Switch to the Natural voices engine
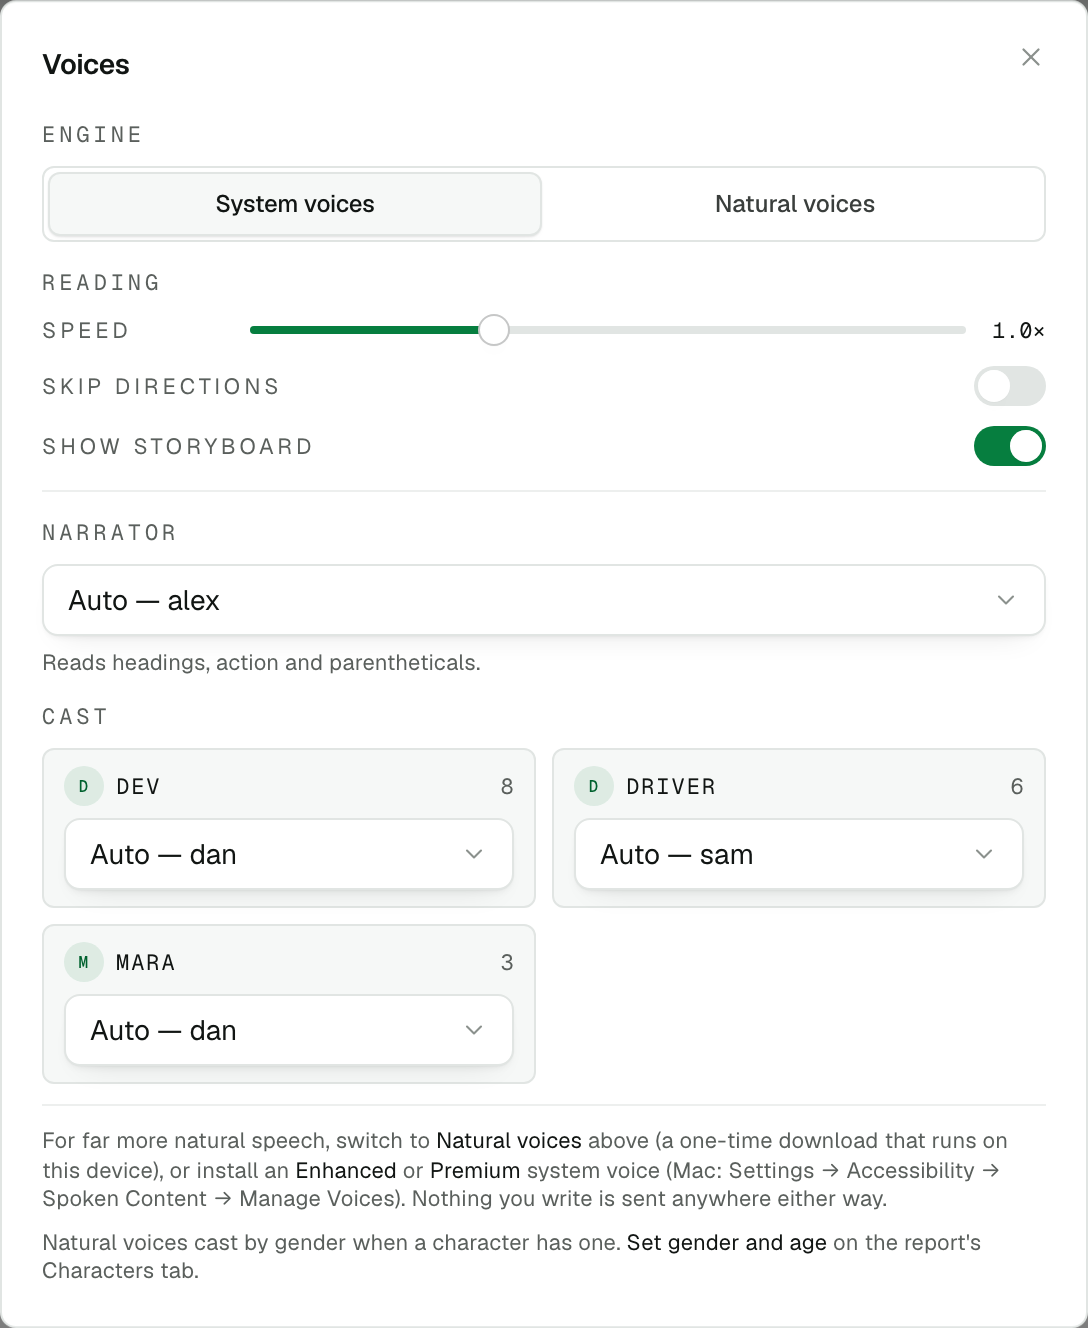1088x1328 pixels. point(795,204)
